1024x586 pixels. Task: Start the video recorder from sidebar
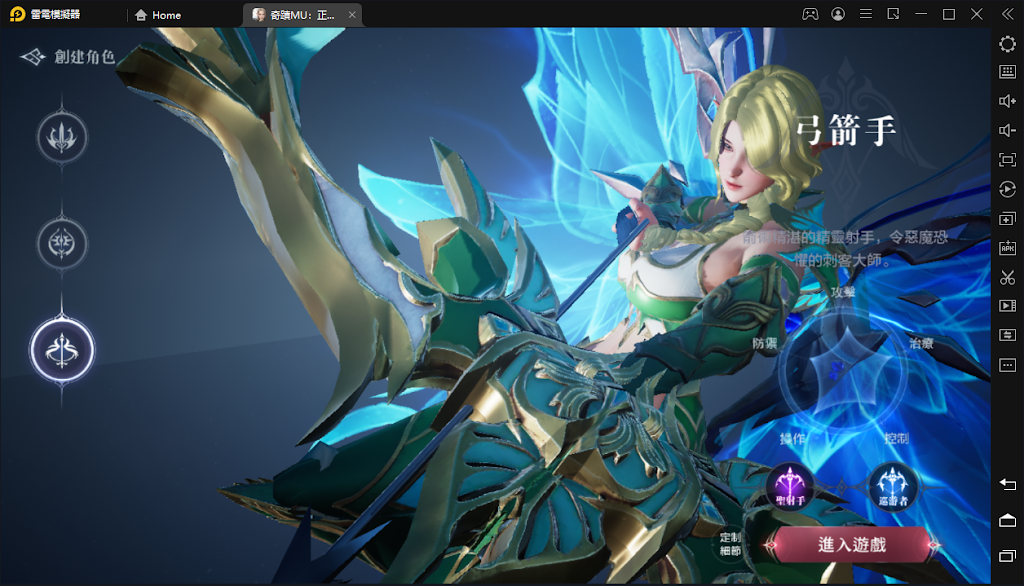pos(1008,306)
